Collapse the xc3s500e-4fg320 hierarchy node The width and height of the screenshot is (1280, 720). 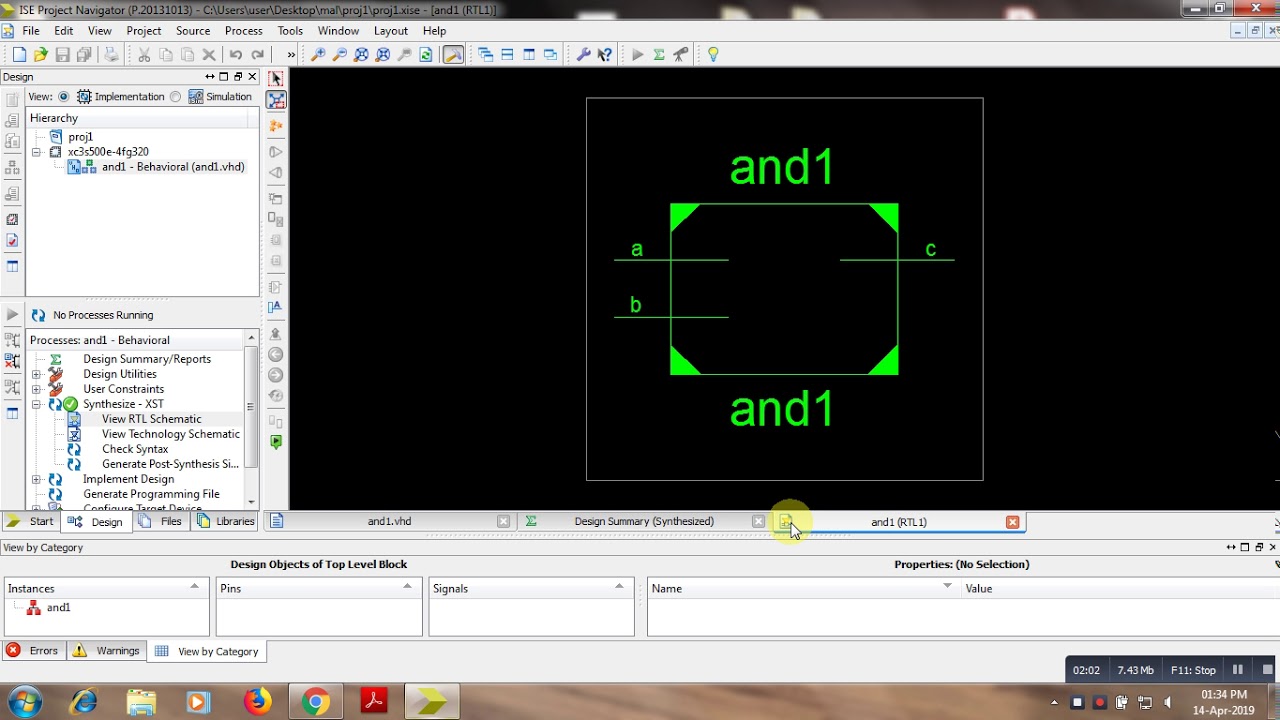point(37,152)
